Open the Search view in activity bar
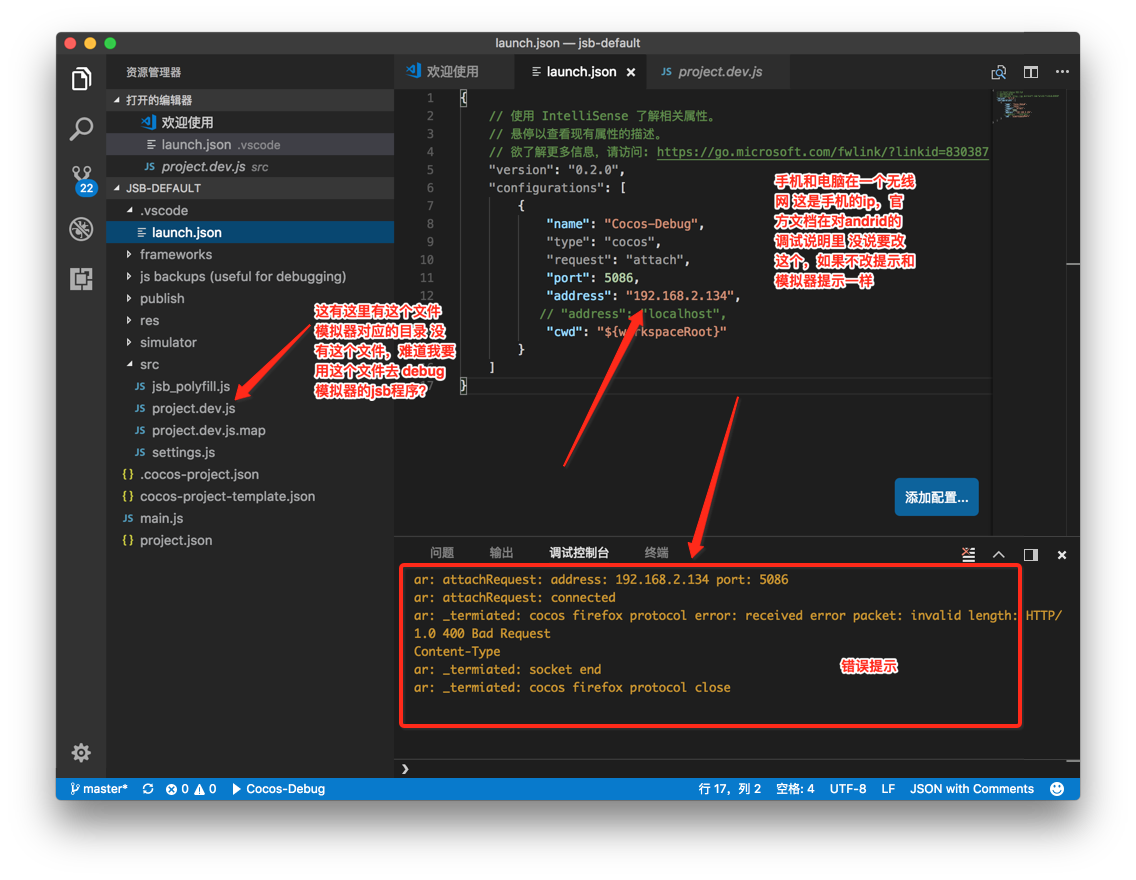Image resolution: width=1136 pixels, height=880 pixels. point(81,129)
